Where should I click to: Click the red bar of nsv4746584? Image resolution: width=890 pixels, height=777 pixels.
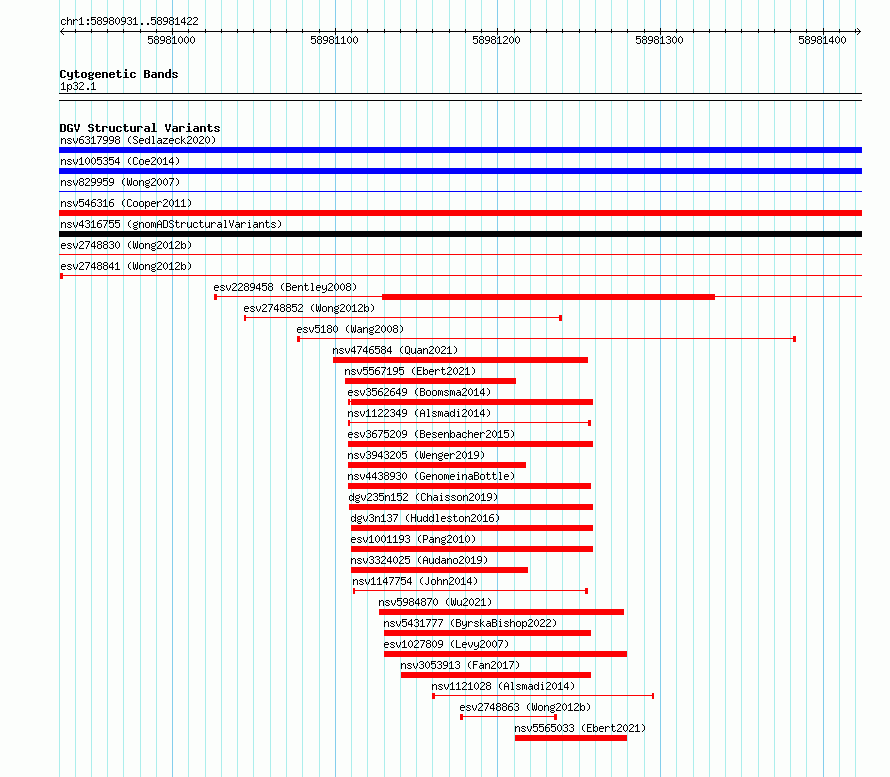click(x=460, y=360)
